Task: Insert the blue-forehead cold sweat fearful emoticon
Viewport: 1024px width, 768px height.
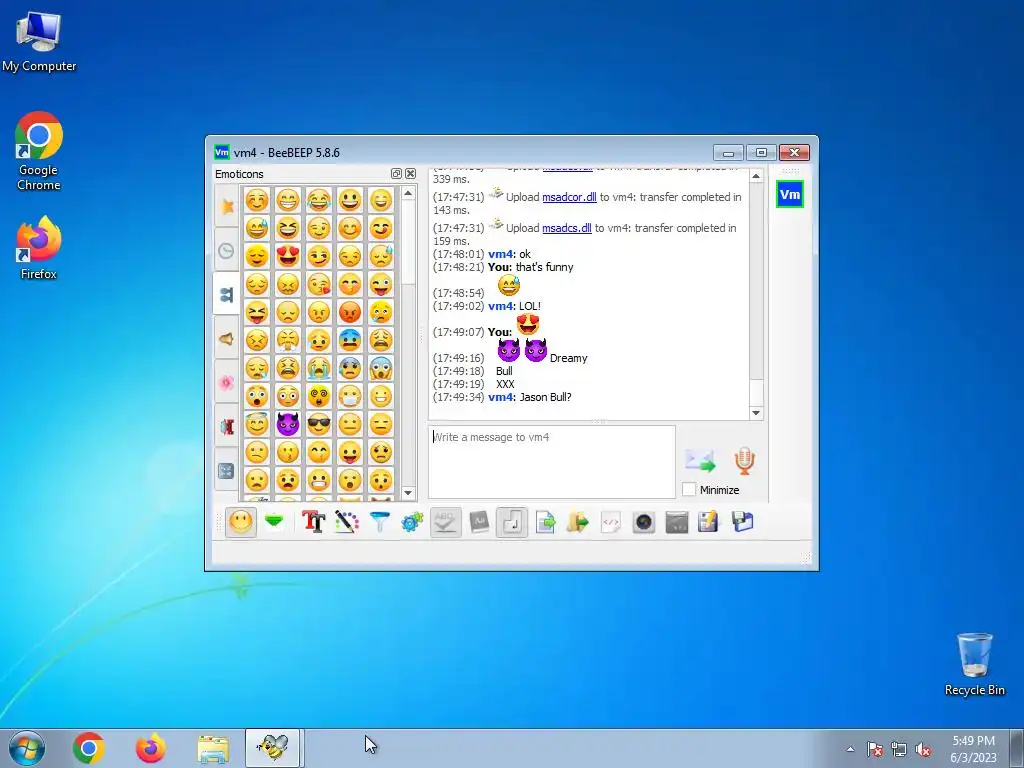Action: coord(350,340)
